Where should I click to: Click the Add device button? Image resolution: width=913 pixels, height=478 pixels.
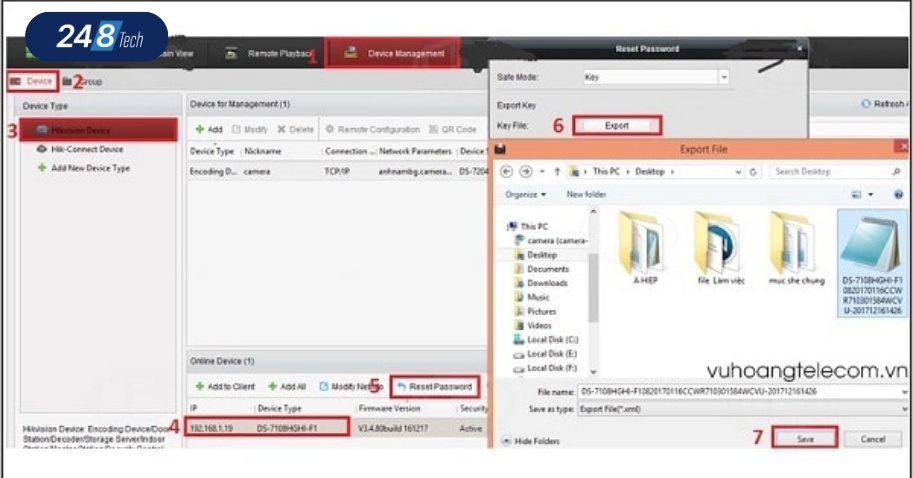[209, 129]
